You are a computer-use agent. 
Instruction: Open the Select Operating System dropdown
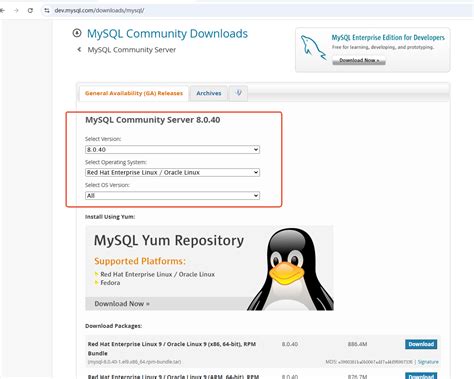coord(172,172)
